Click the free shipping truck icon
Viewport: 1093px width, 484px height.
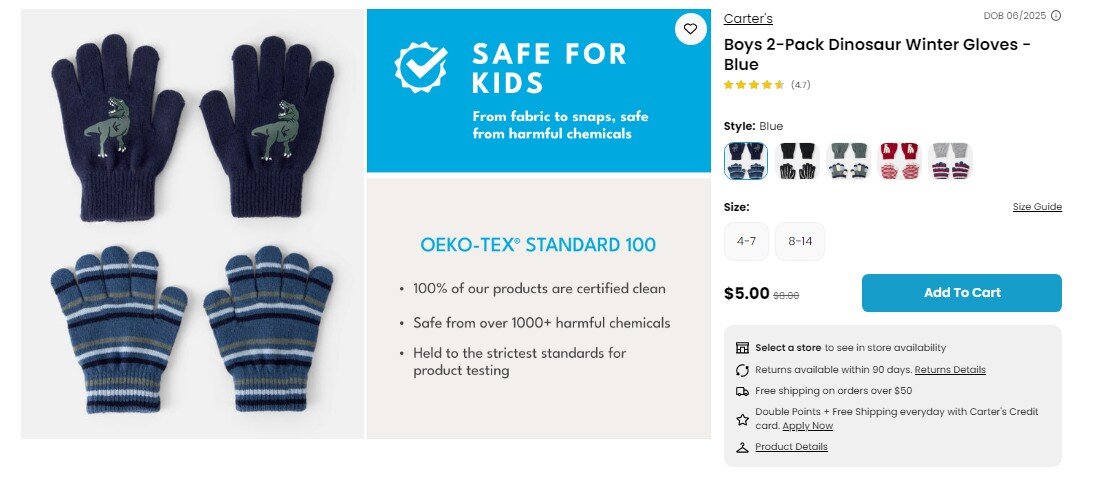742,391
